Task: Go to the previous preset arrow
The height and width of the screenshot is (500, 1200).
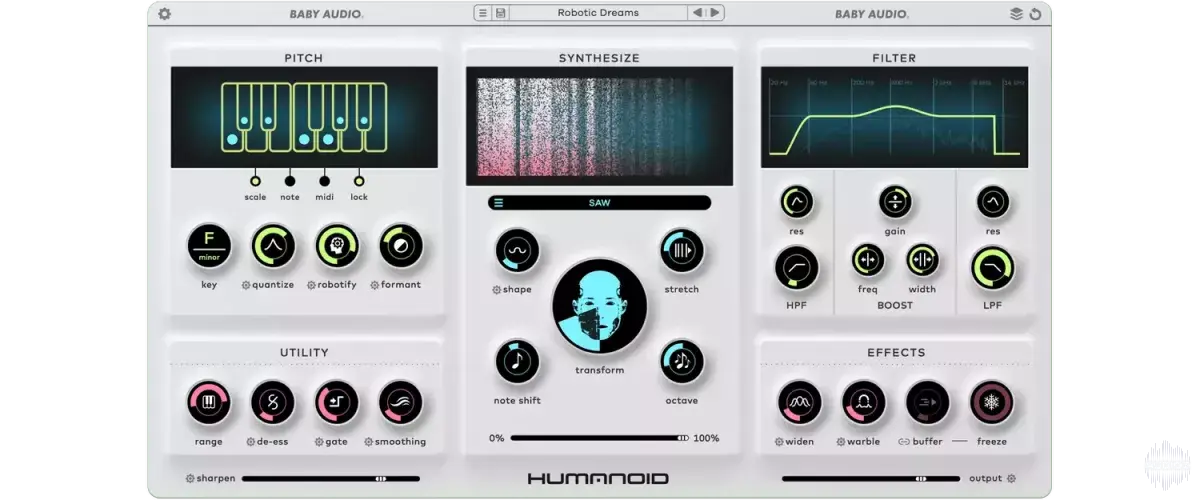Action: click(698, 13)
